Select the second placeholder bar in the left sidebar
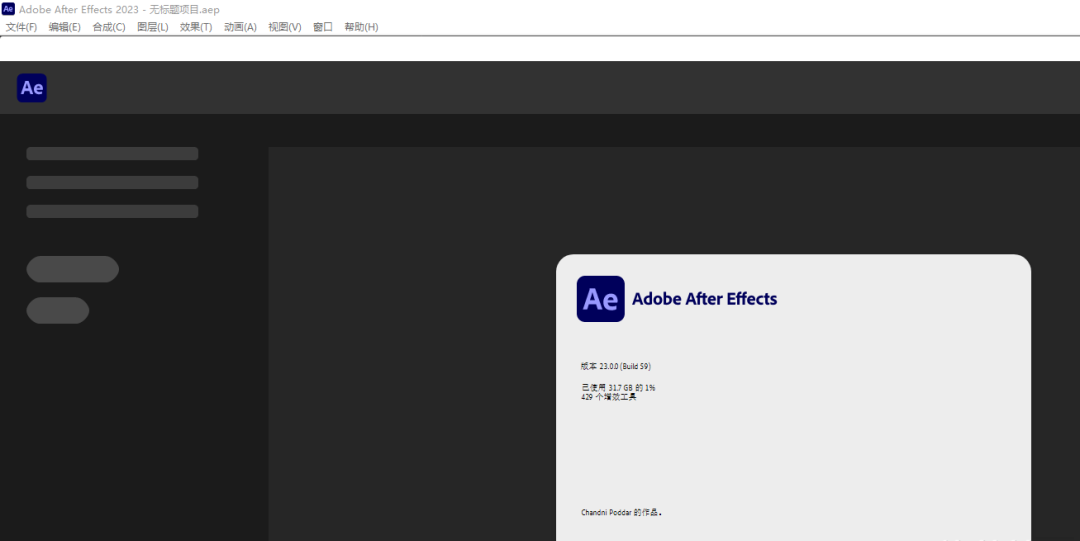 point(112,183)
